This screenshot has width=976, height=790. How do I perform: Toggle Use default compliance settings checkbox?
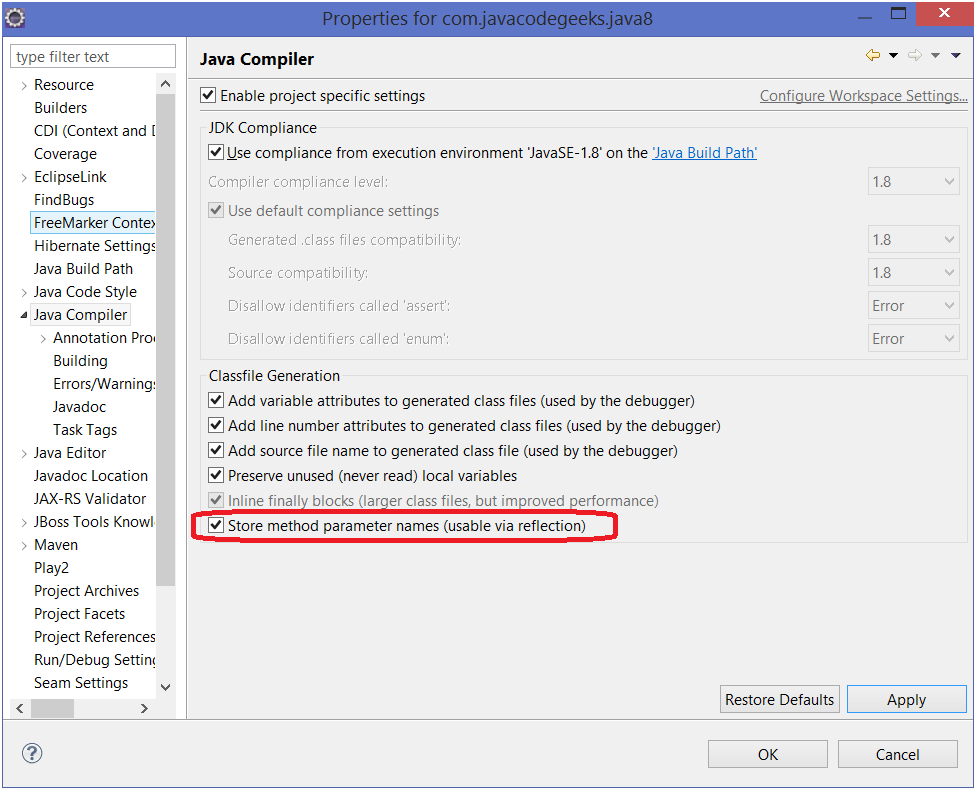coord(216,210)
